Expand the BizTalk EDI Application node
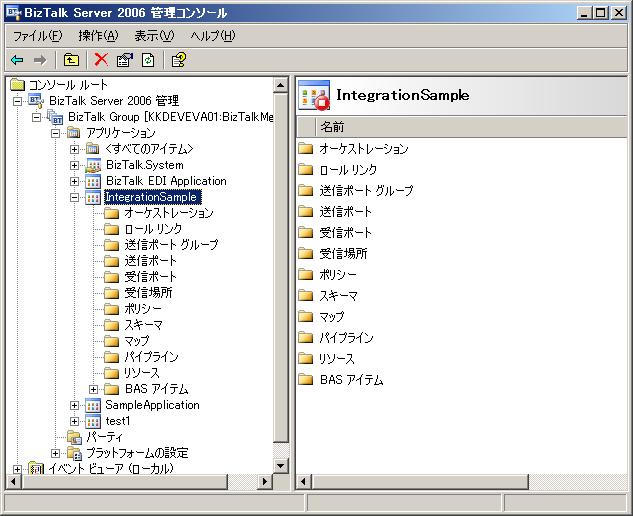Viewport: 633px width, 516px height. coord(74,181)
